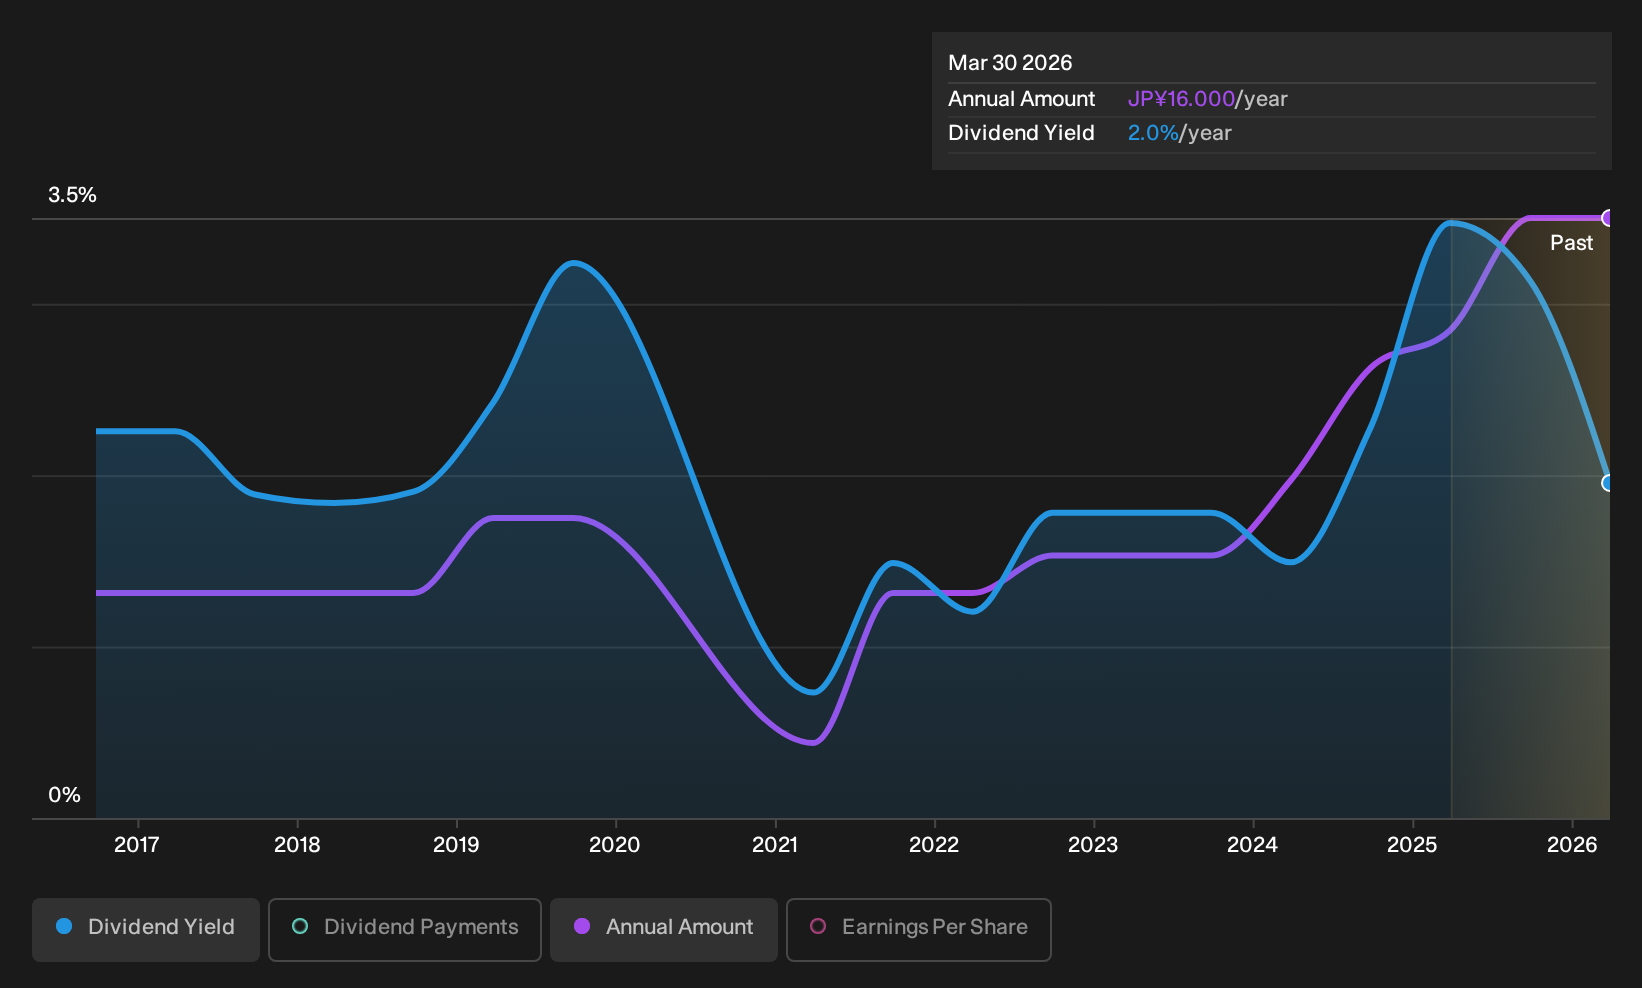Toggle the Dividend Yield series
This screenshot has height=988, width=1642.
[x=146, y=929]
